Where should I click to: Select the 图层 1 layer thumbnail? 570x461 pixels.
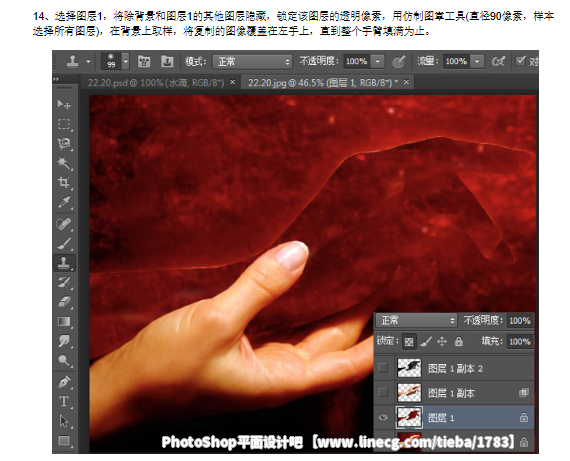[x=409, y=417]
